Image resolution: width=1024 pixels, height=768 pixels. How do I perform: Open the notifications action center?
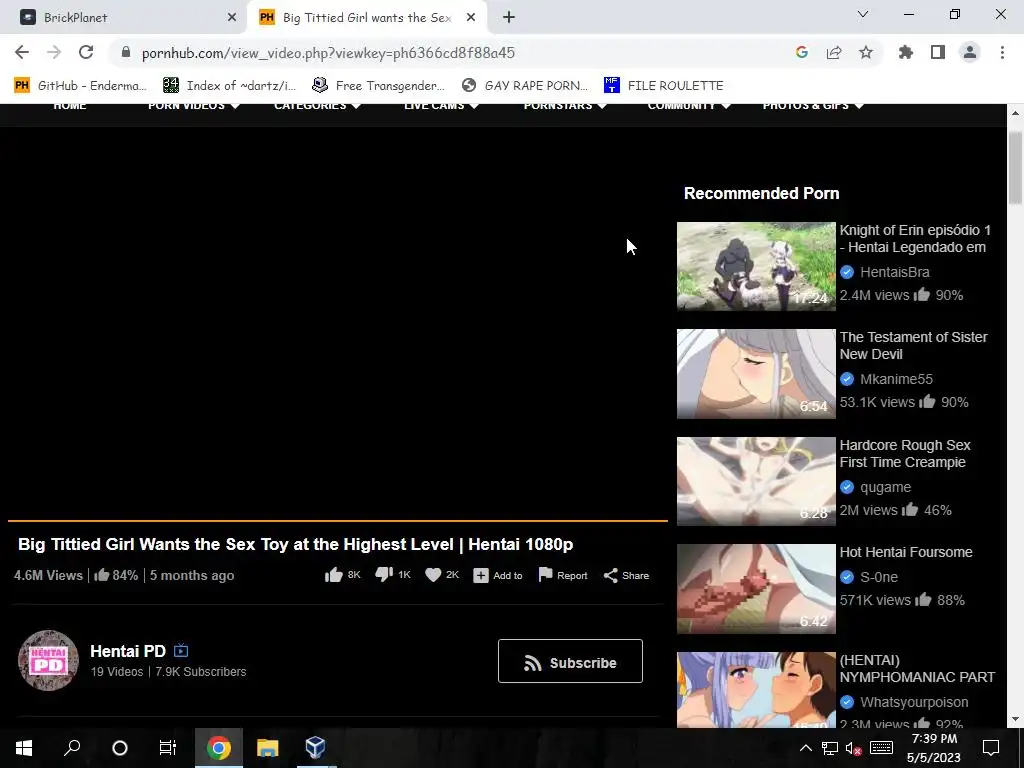coord(991,748)
